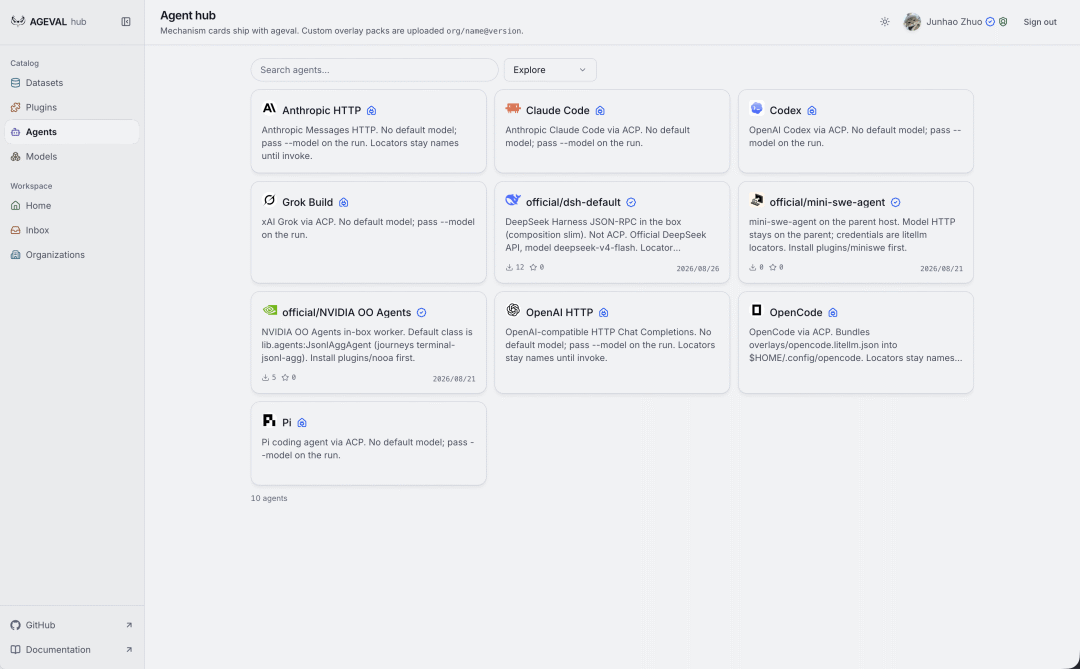
Task: Click the OpenCode logo icon
Action: coord(756,311)
